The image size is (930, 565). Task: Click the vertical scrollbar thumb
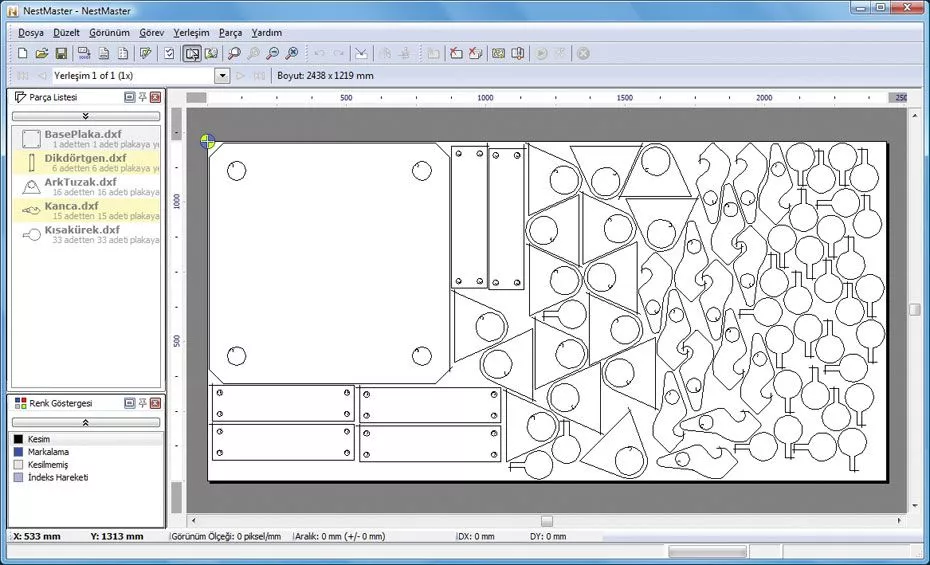[x=915, y=310]
